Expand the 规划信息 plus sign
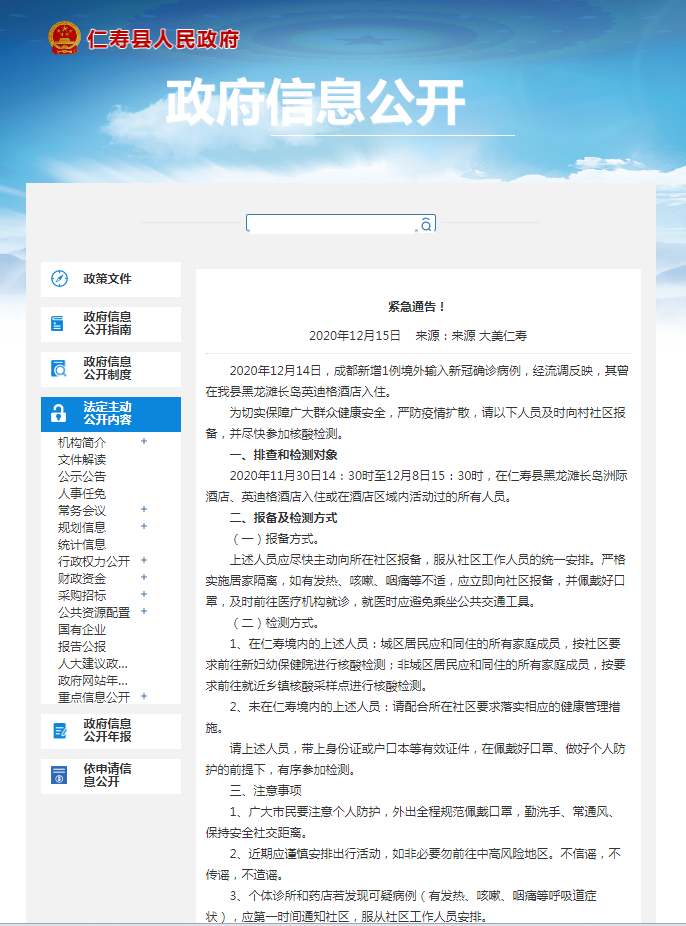The height and width of the screenshot is (926, 686). click(x=143, y=526)
